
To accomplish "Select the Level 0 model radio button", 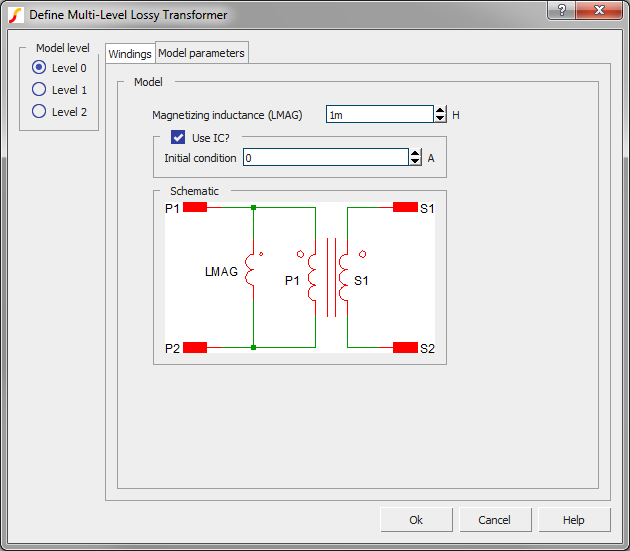I will 40,67.
